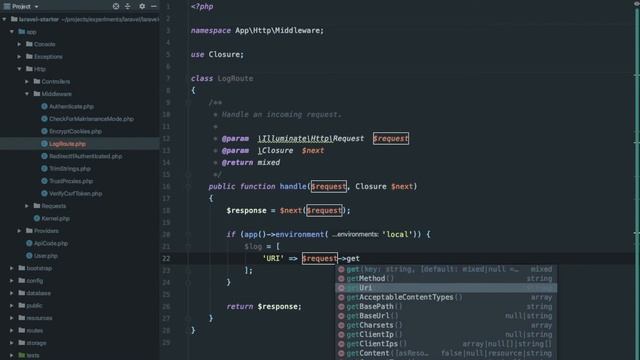Click the RedirectIfAuthenticated.php class icon
The height and width of the screenshot is (360, 640).
[x=44, y=156]
